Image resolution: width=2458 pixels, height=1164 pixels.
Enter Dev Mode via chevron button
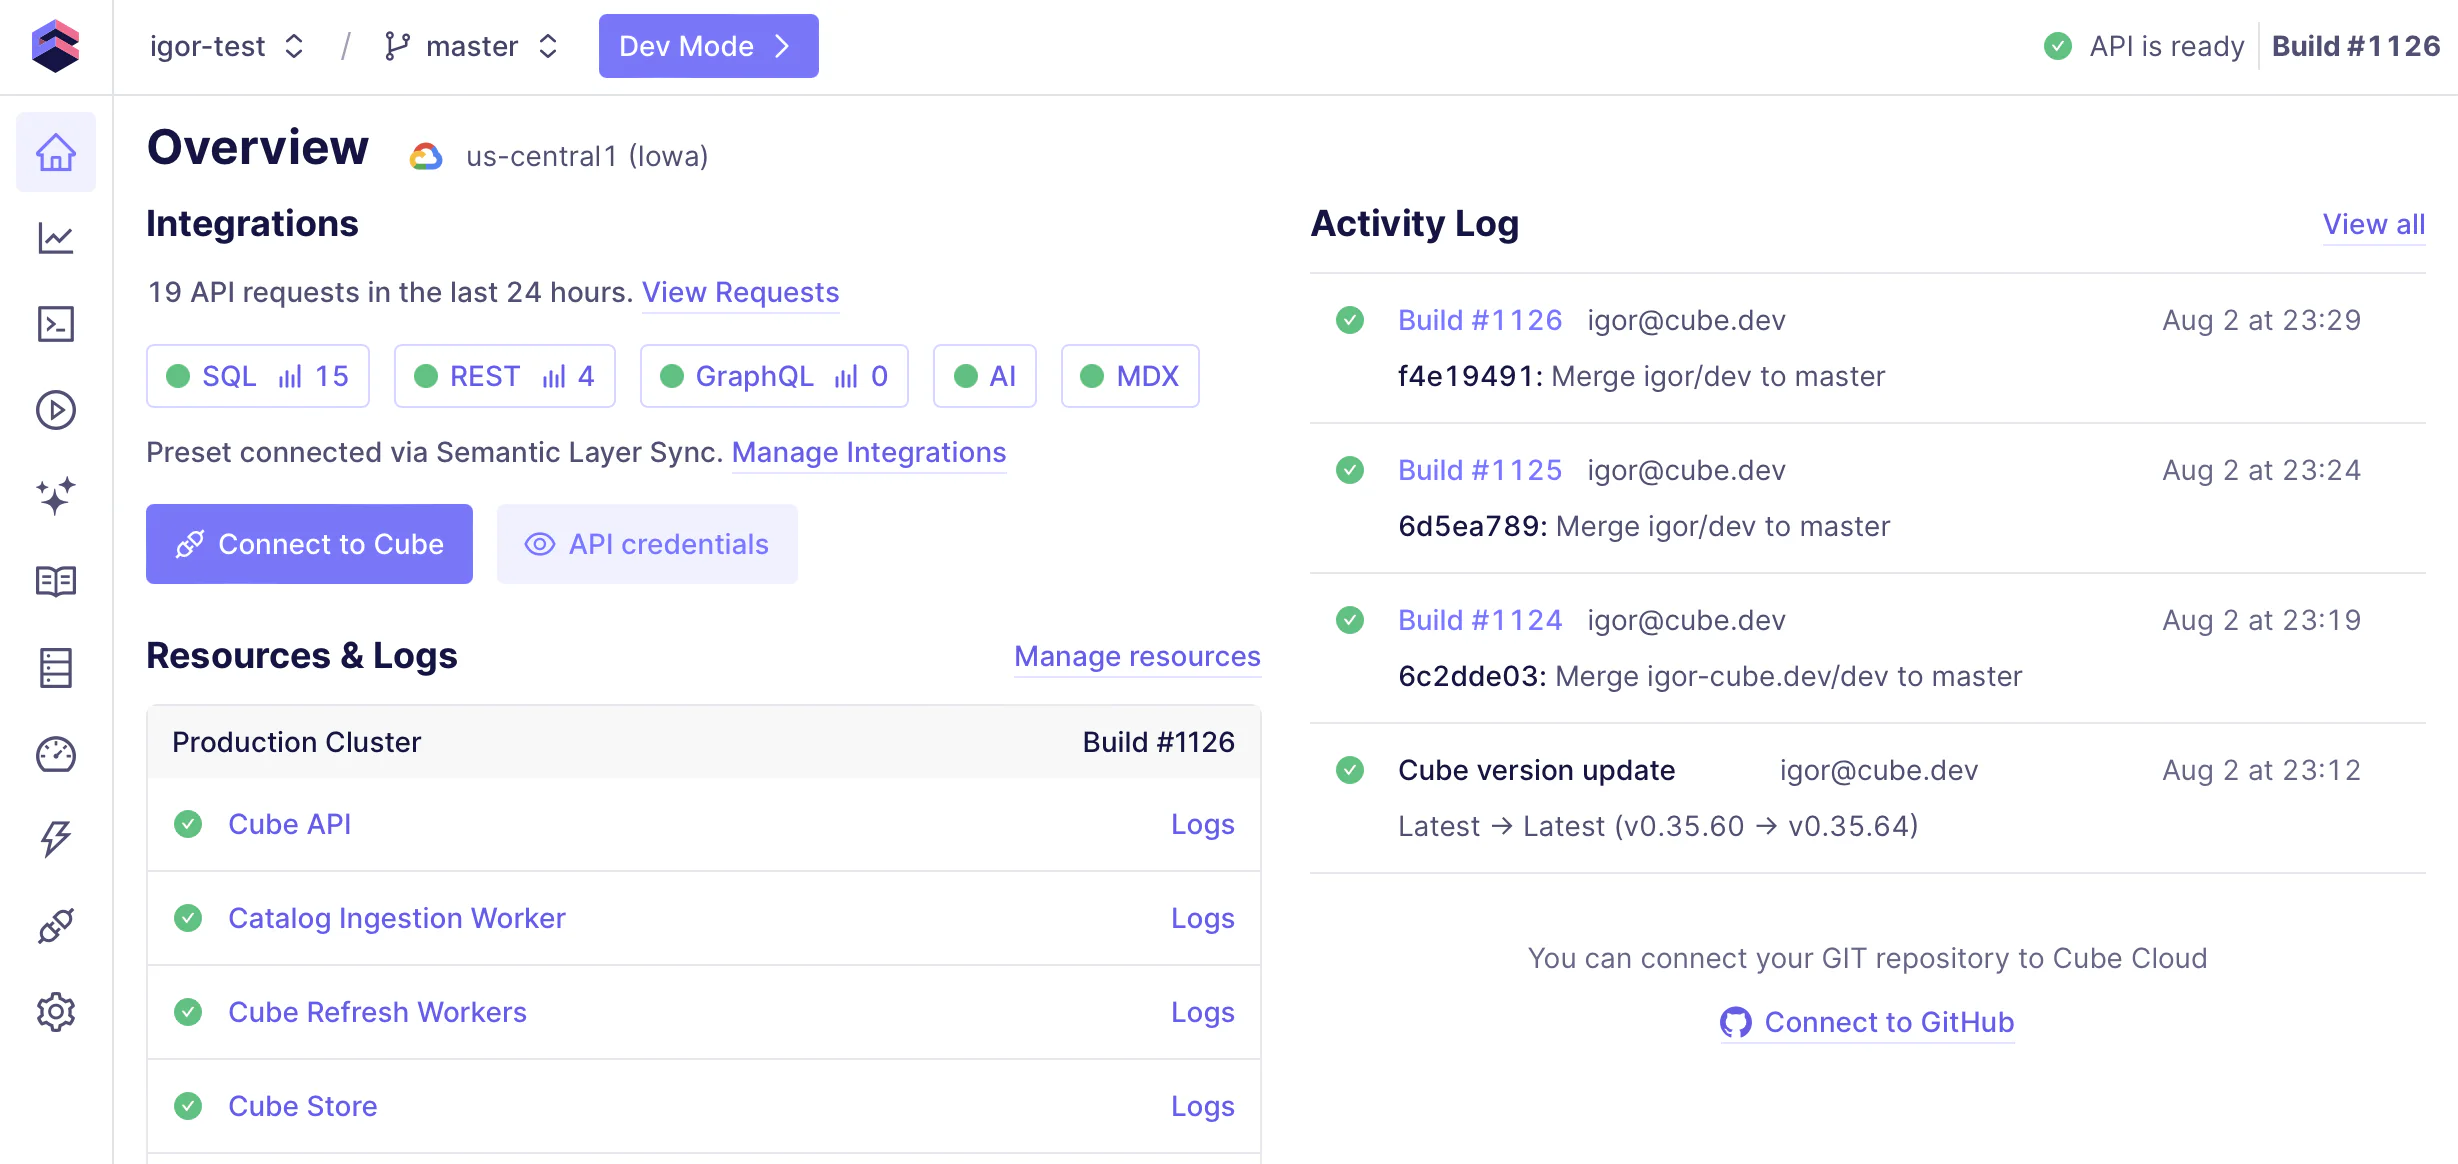coord(708,46)
